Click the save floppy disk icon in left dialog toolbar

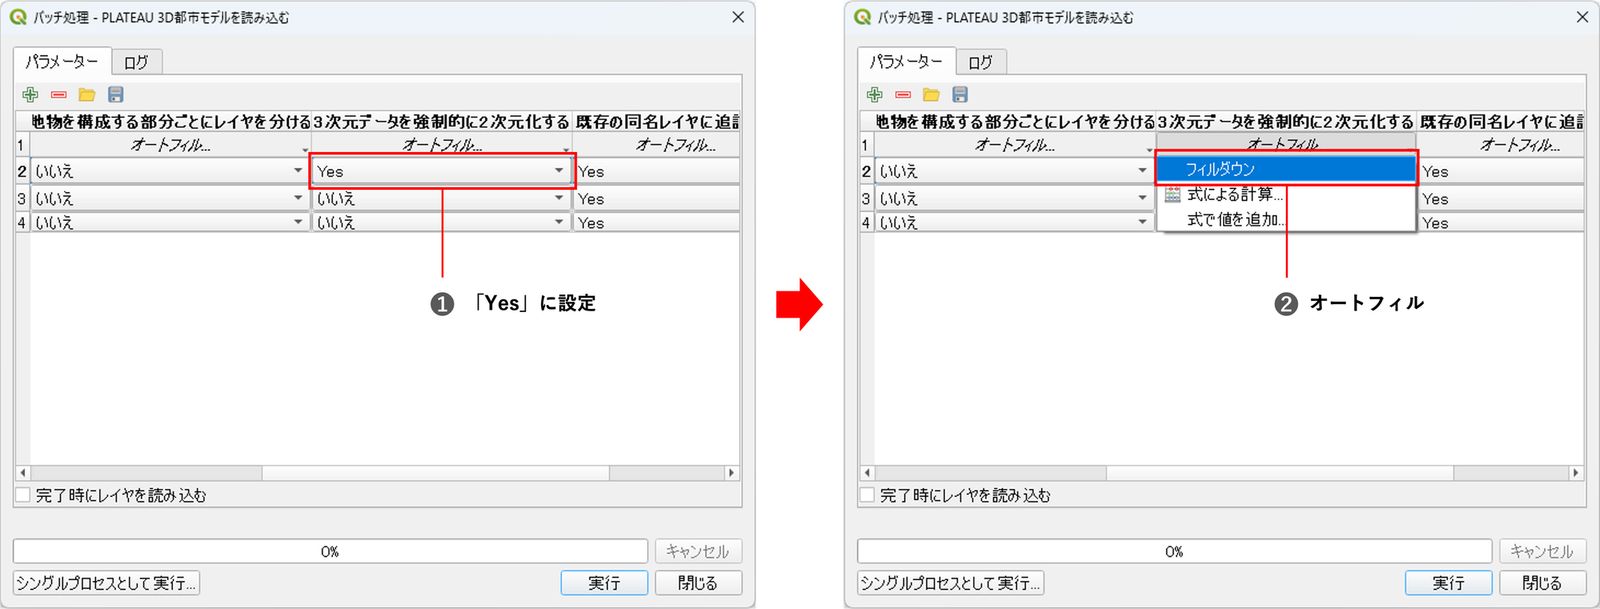point(116,95)
